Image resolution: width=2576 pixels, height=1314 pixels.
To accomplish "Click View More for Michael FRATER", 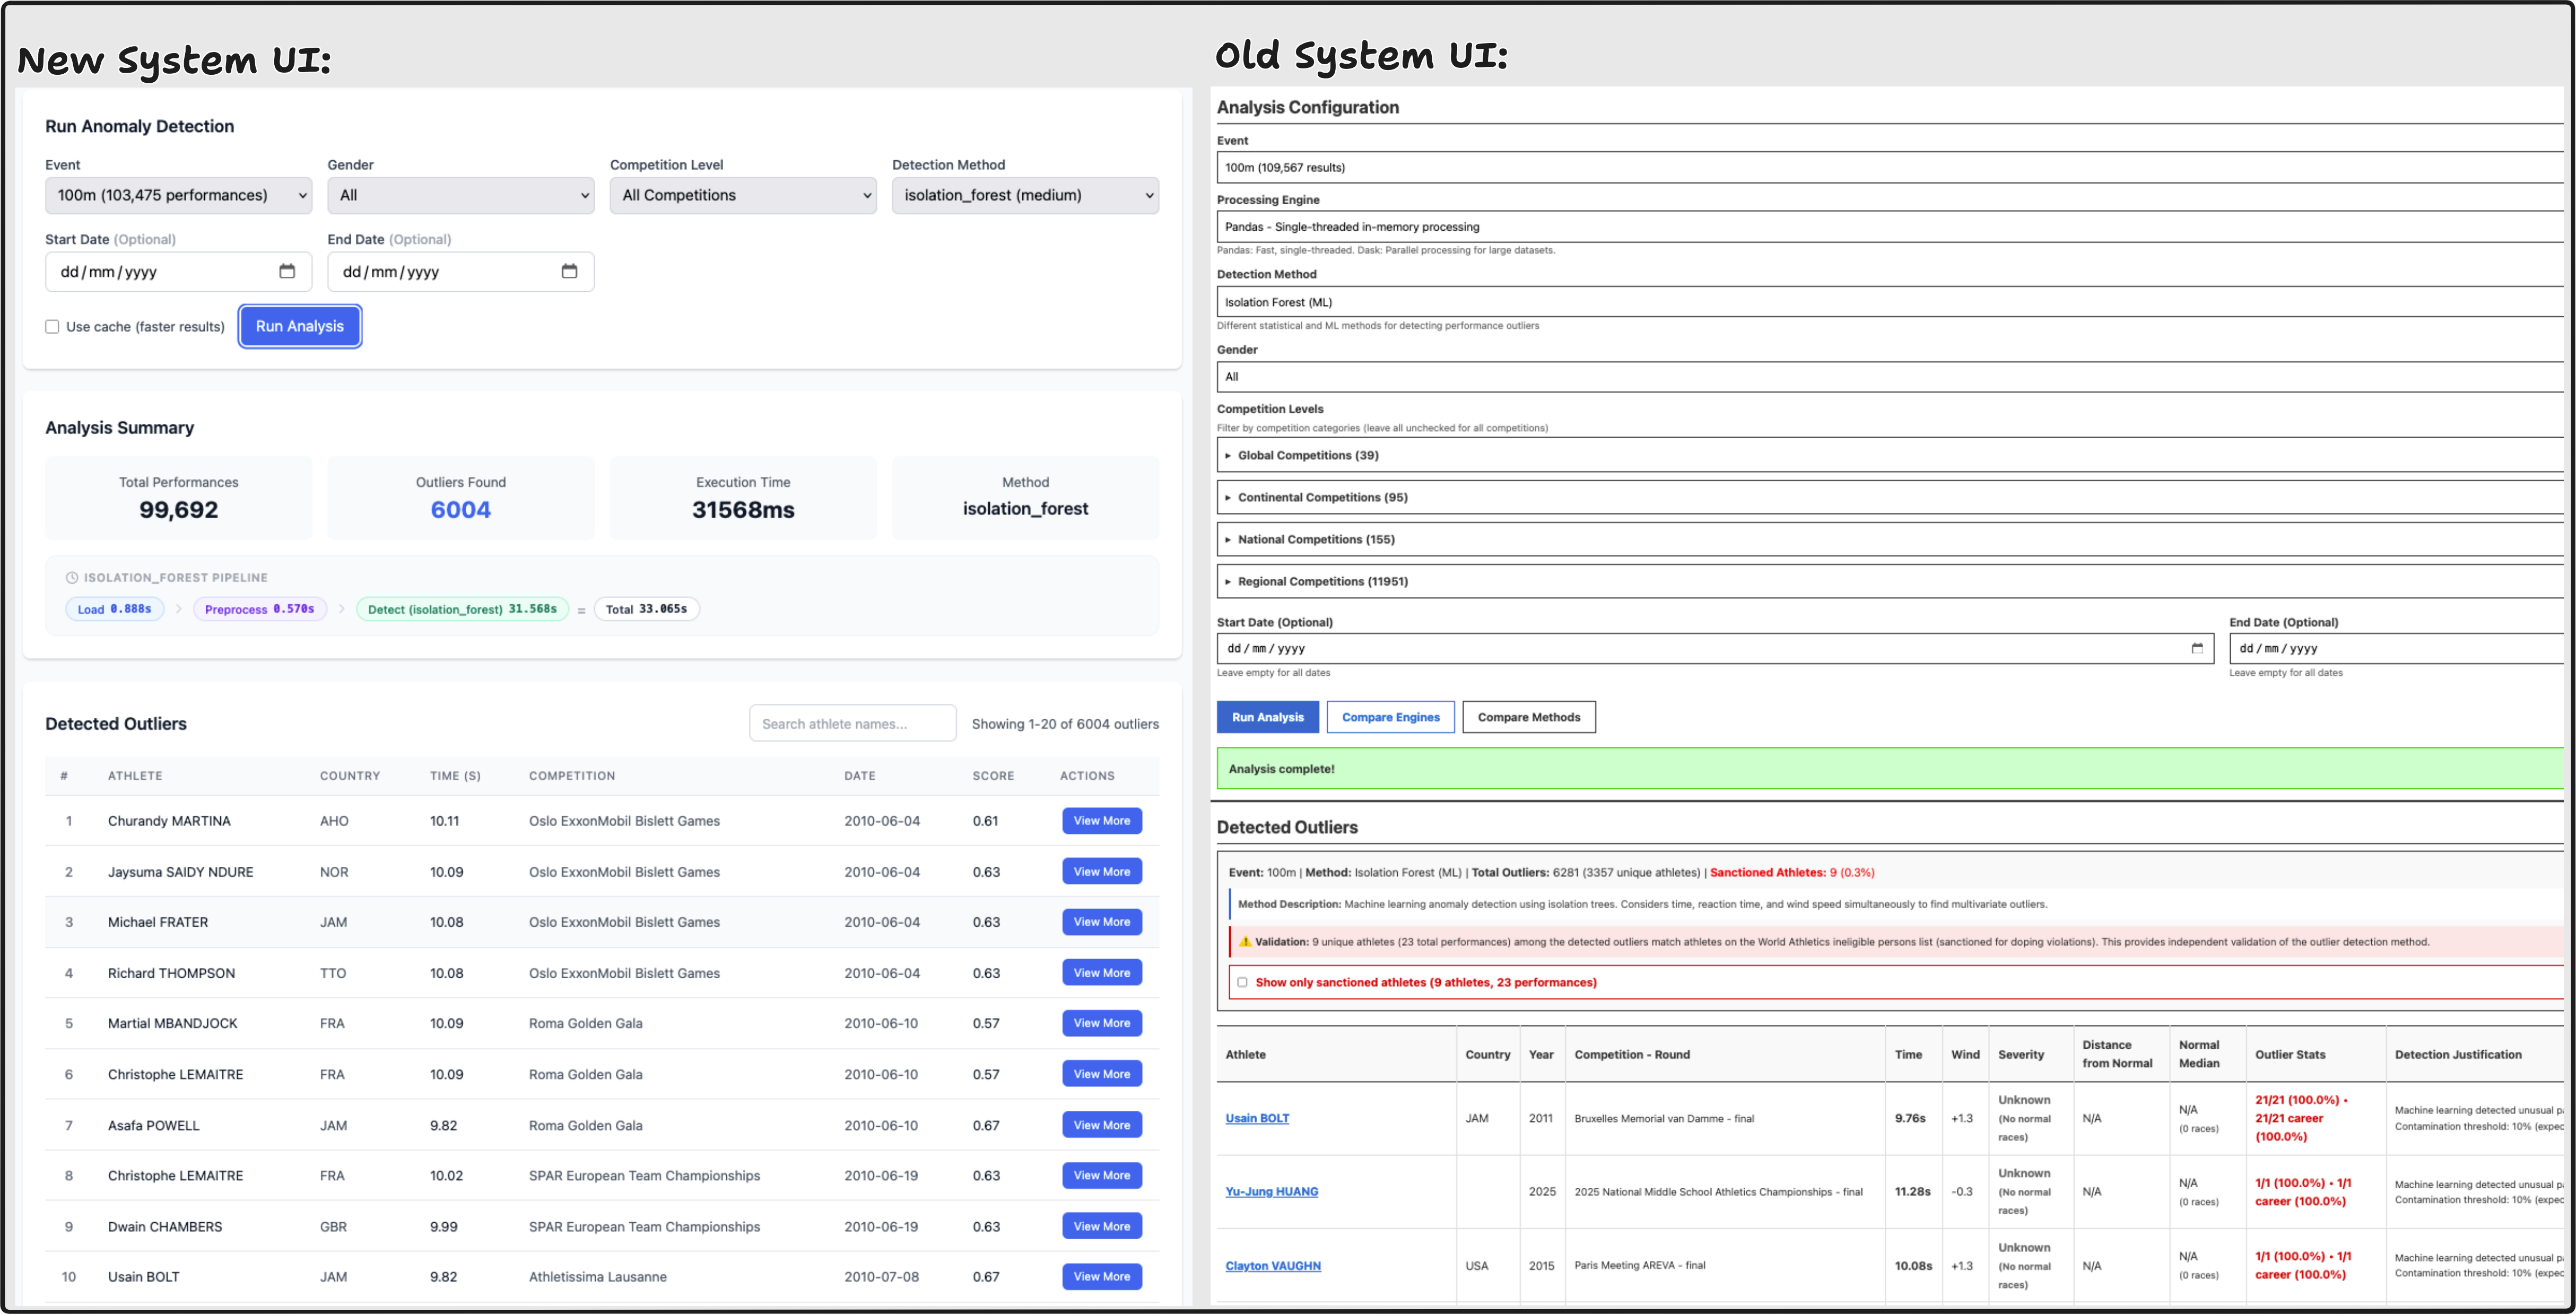I will (x=1102, y=922).
